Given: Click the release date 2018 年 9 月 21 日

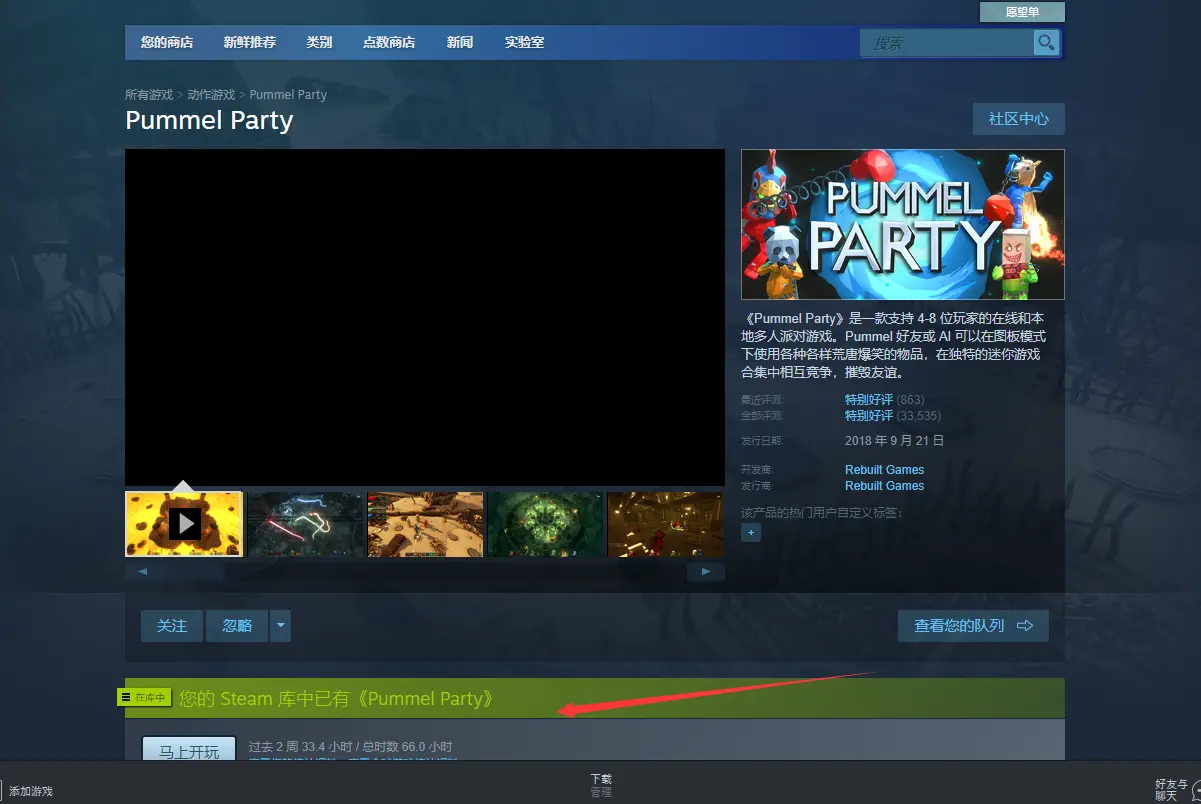Looking at the screenshot, I should point(894,440).
